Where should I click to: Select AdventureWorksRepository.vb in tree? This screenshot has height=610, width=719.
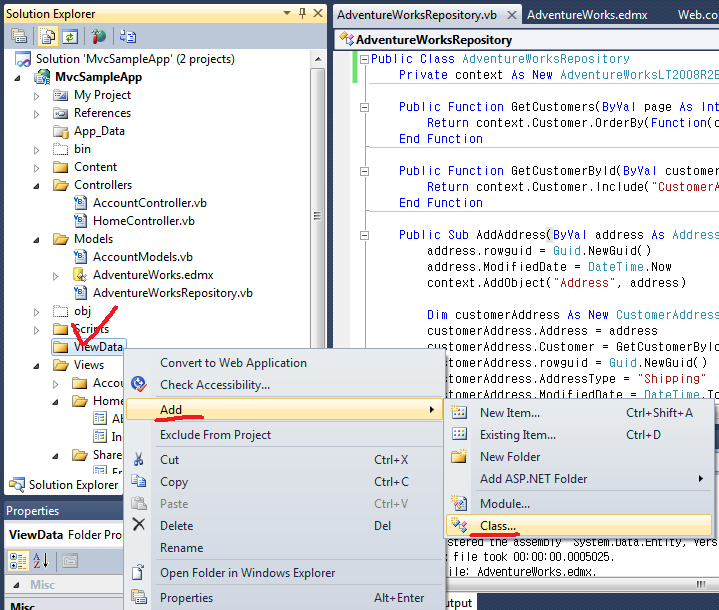[172, 293]
